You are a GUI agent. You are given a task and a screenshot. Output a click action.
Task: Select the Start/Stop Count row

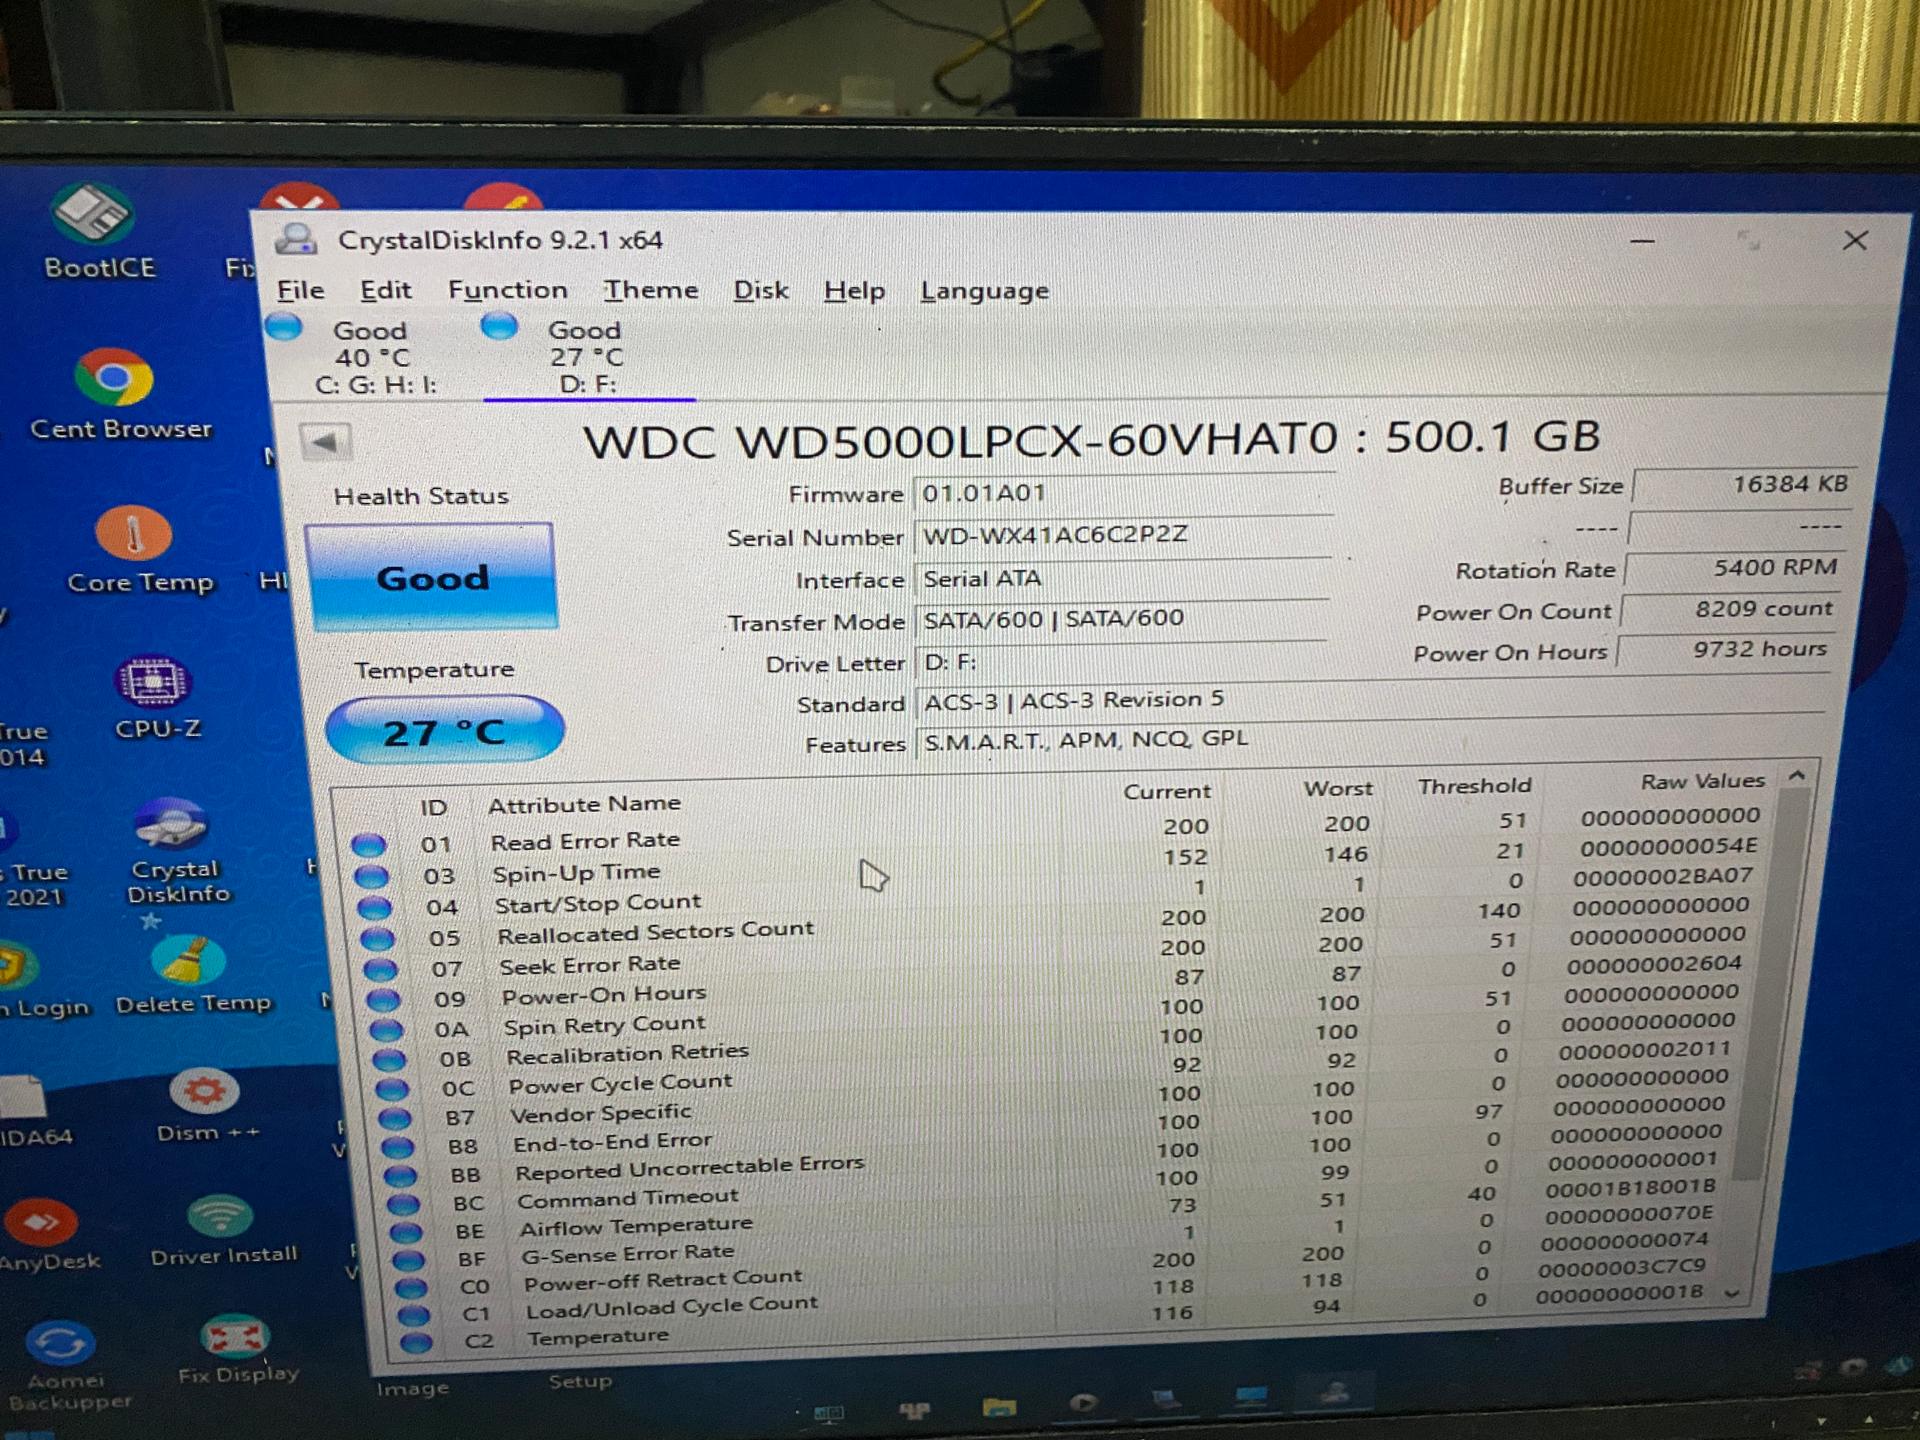[x=1060, y=894]
